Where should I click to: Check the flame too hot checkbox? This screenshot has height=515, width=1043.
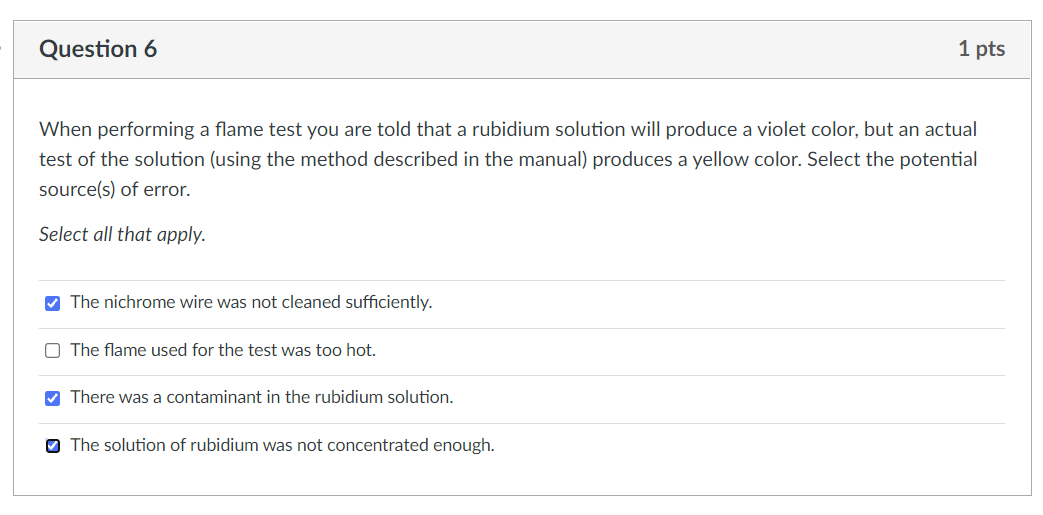pyautogui.click(x=52, y=350)
